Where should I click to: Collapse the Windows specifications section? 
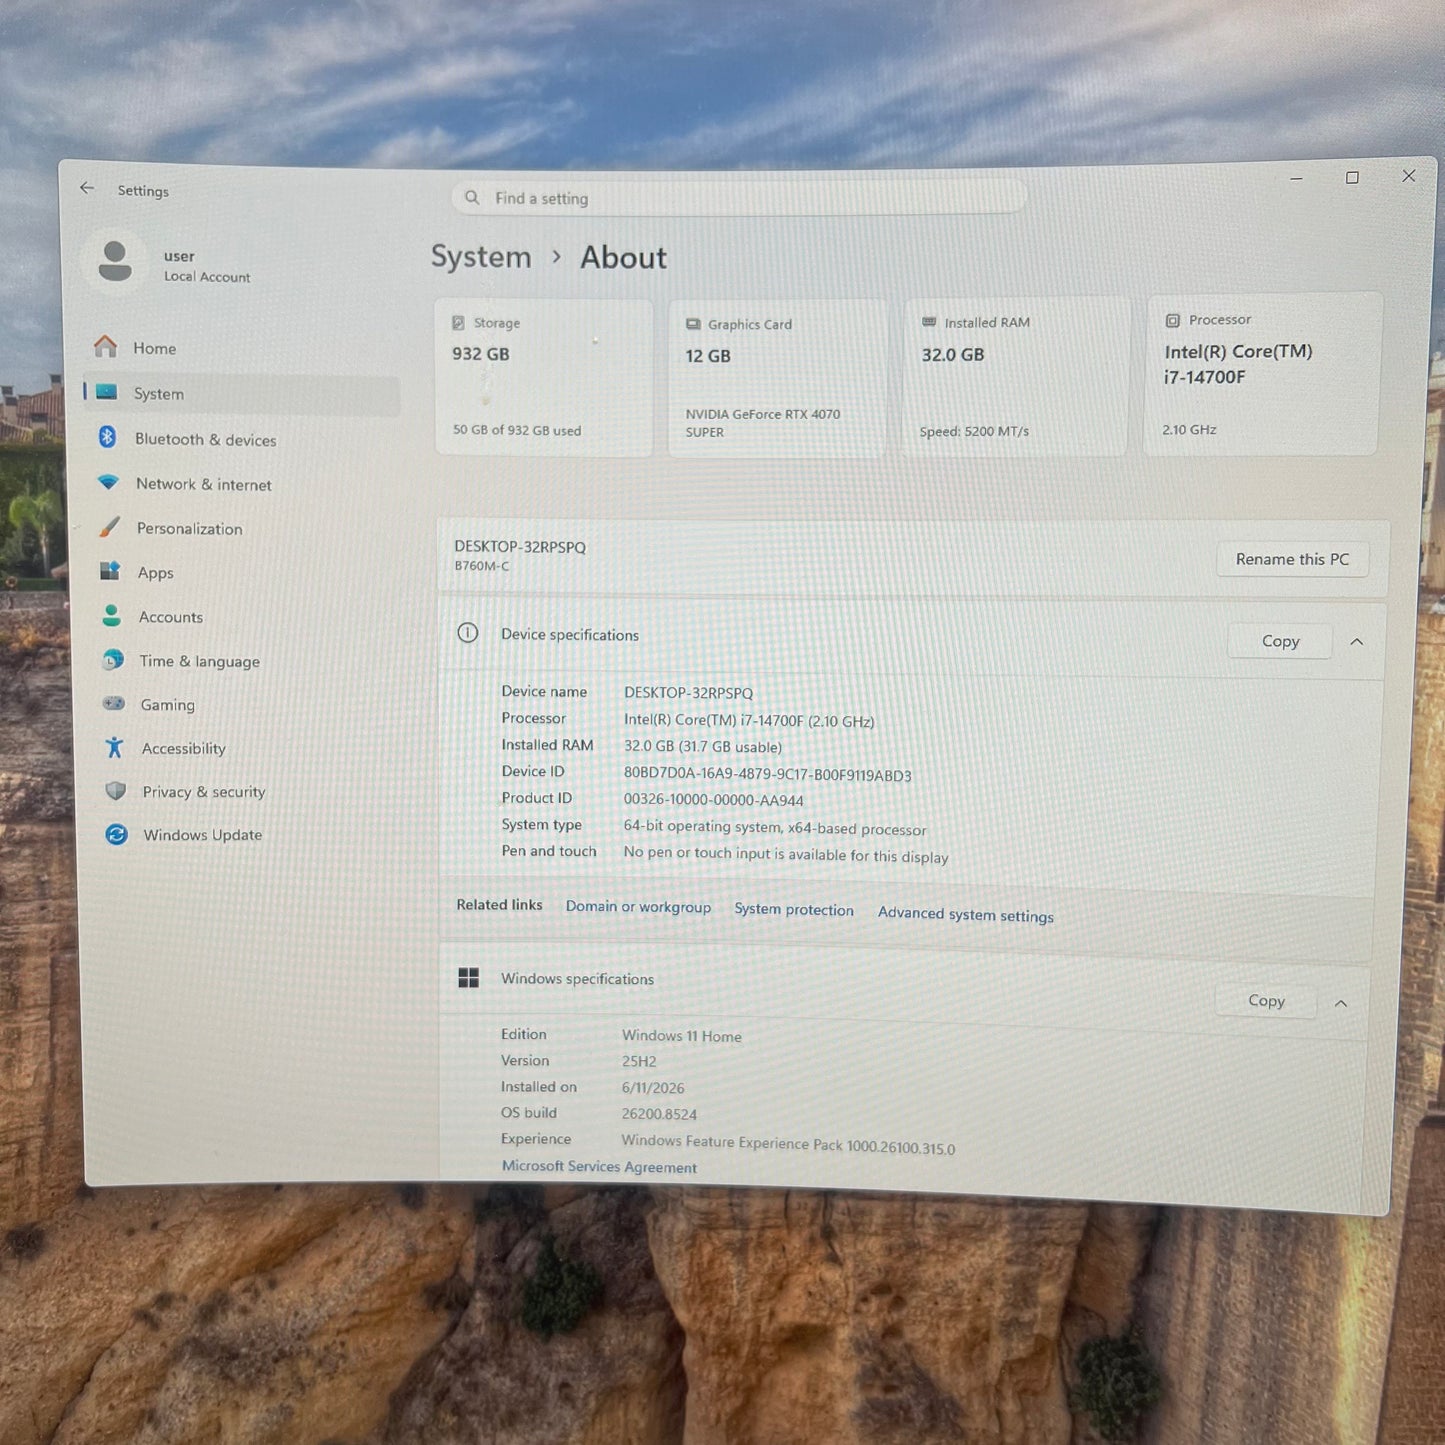[1341, 1003]
